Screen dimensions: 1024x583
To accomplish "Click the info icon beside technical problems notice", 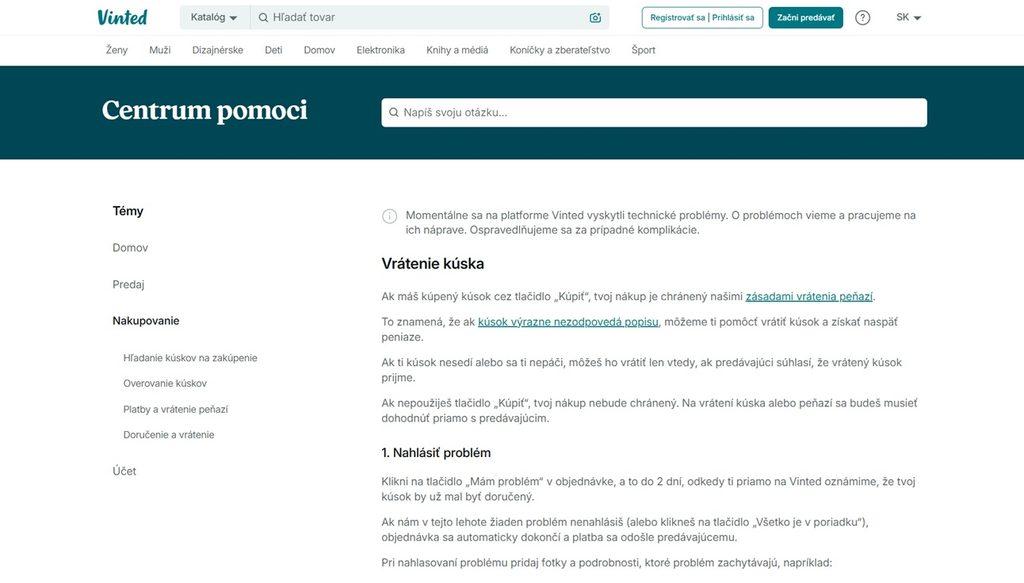I will click(x=389, y=216).
